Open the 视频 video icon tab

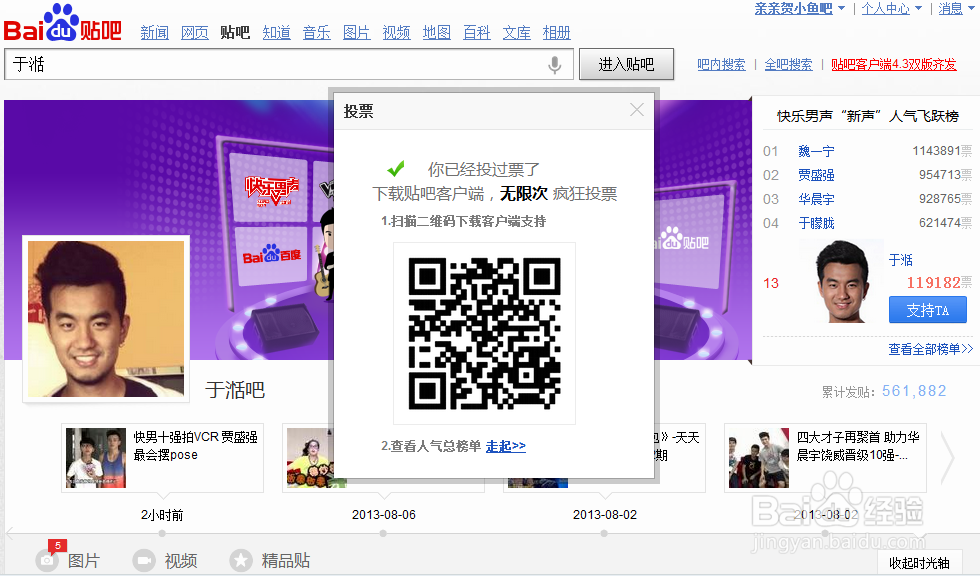164,560
